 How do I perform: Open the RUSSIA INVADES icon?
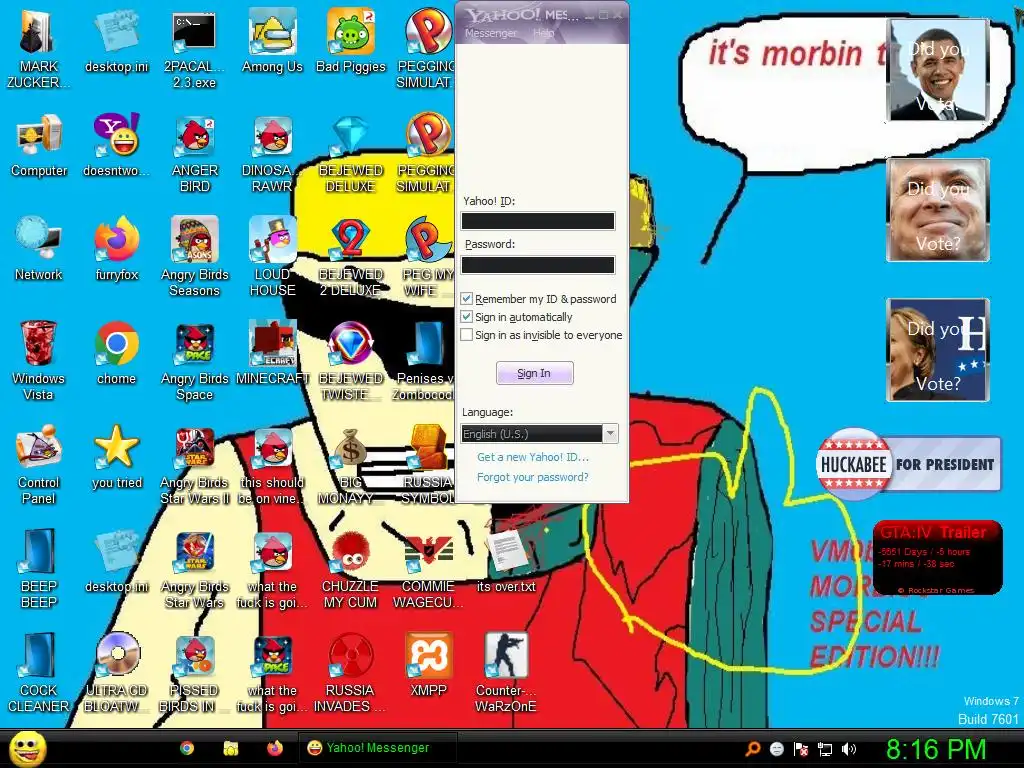(x=351, y=672)
